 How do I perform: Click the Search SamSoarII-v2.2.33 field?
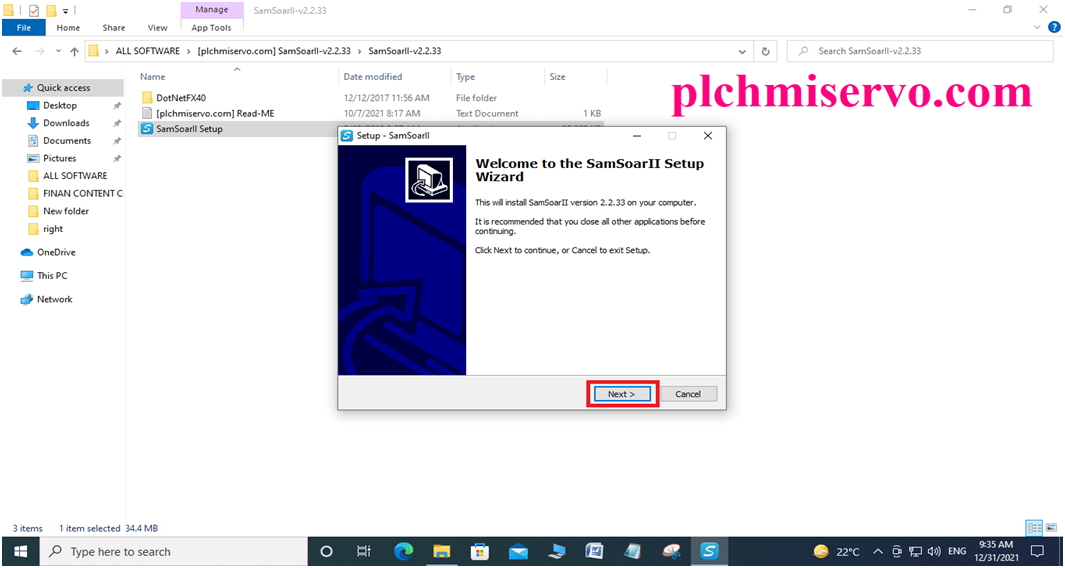[920, 51]
